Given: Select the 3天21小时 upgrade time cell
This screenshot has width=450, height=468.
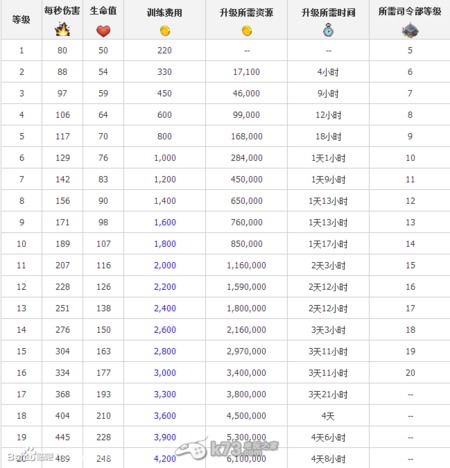Looking at the screenshot, I should tap(328, 394).
